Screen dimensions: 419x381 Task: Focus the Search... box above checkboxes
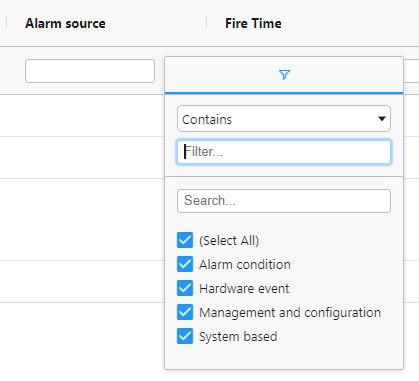[x=284, y=201]
